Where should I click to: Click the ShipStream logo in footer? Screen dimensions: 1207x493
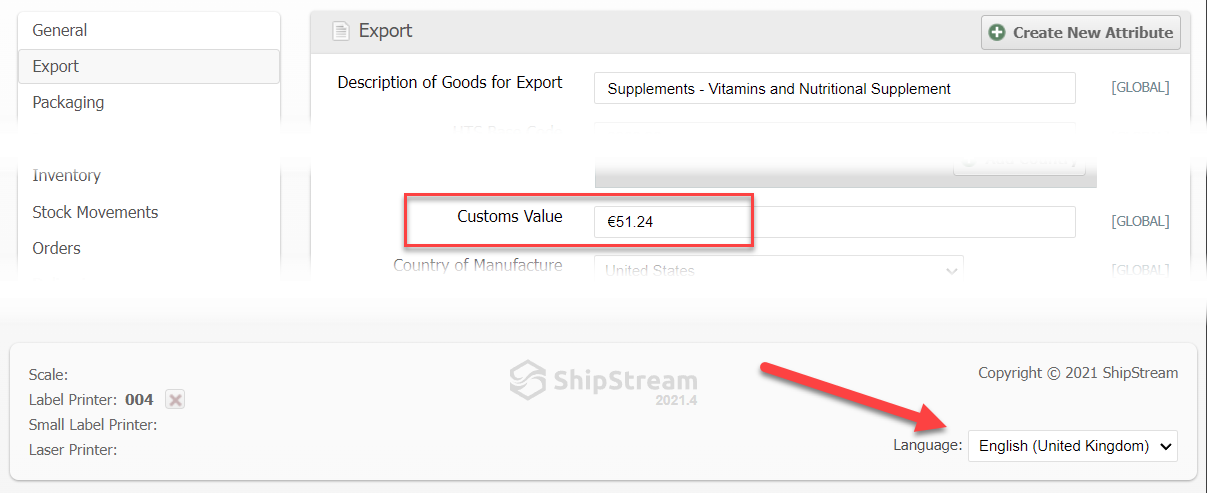tap(603, 380)
